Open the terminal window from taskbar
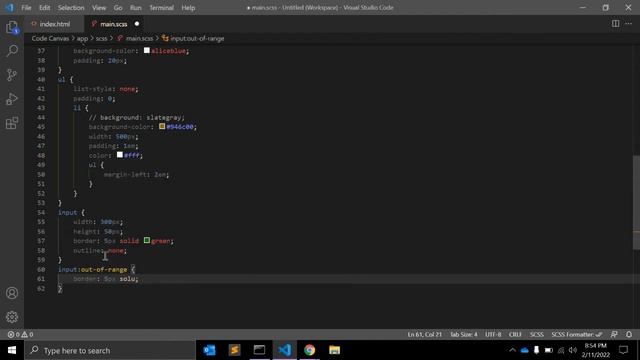 [259, 350]
